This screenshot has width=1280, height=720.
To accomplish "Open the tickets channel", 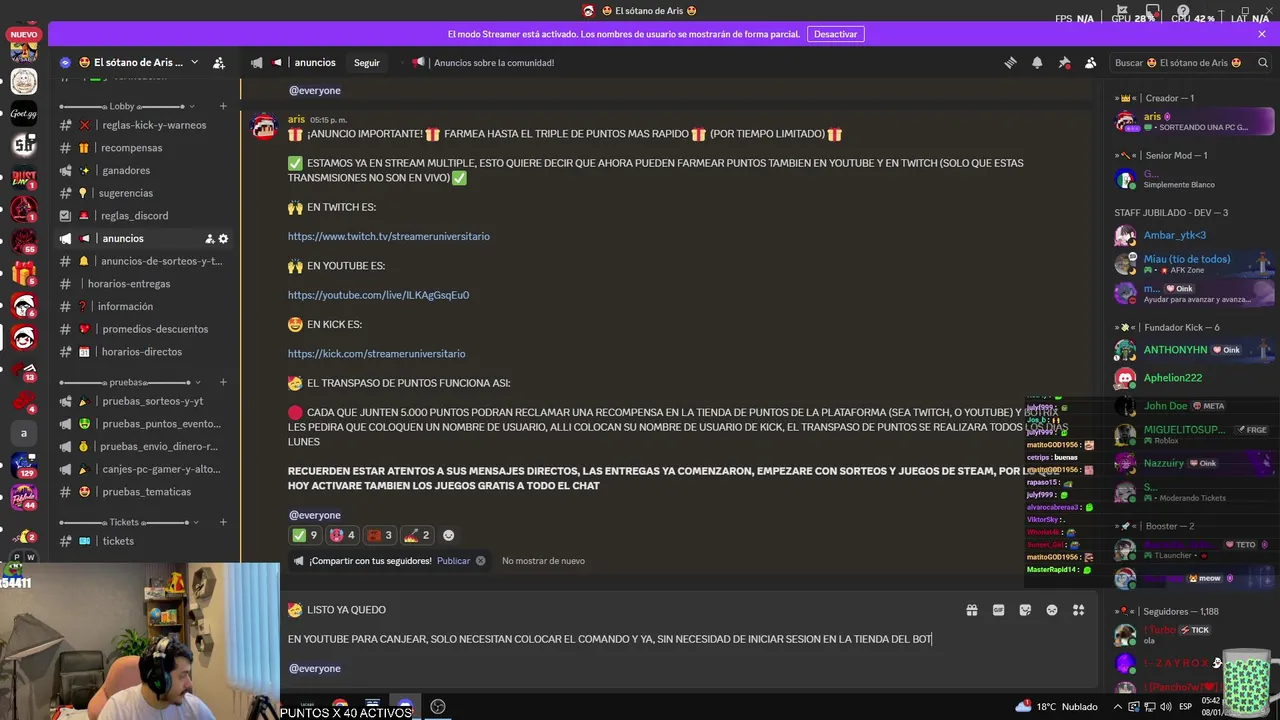I will [144, 541].
